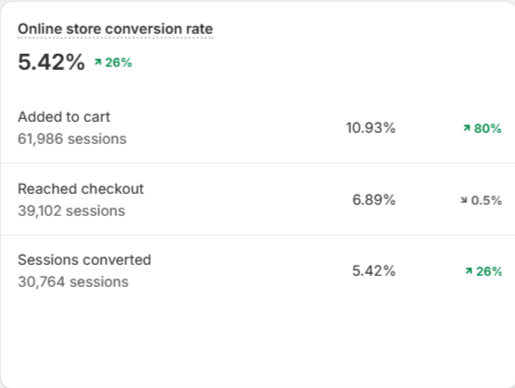This screenshot has width=515, height=388.
Task: Click the 5.42% headline conversion figure
Action: point(52,62)
